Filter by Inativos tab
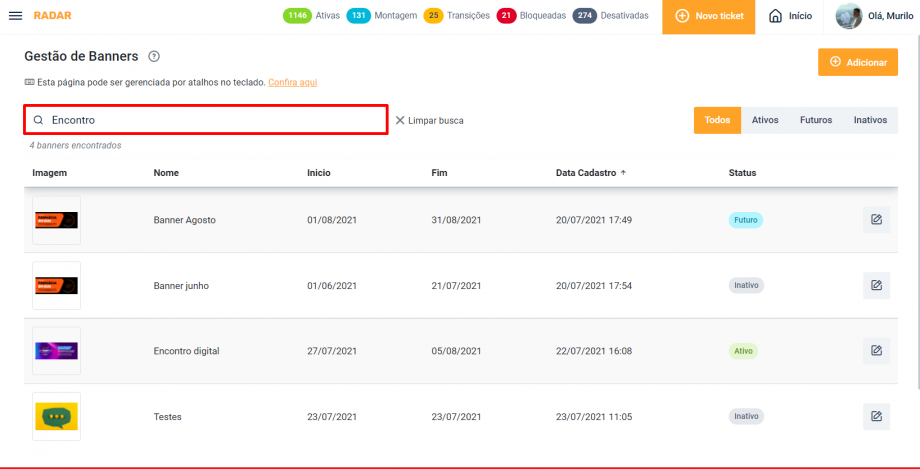Viewport: 920px width, 469px height. point(870,120)
